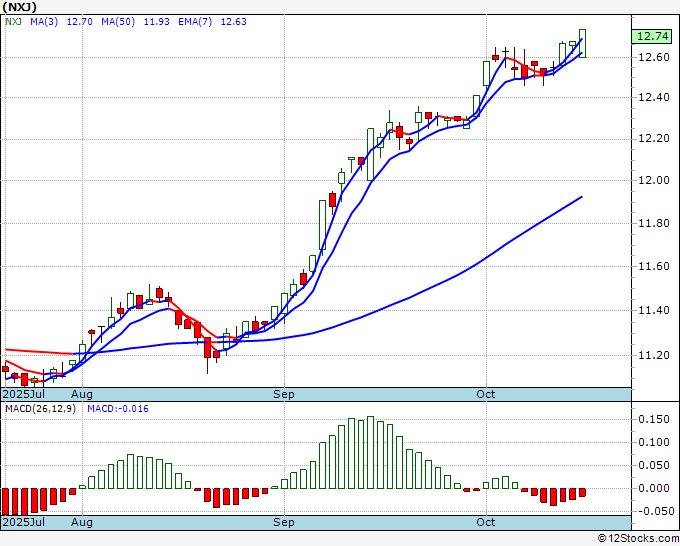Click Aug on price chart date axis
This screenshot has height=546, width=680.
(82, 394)
